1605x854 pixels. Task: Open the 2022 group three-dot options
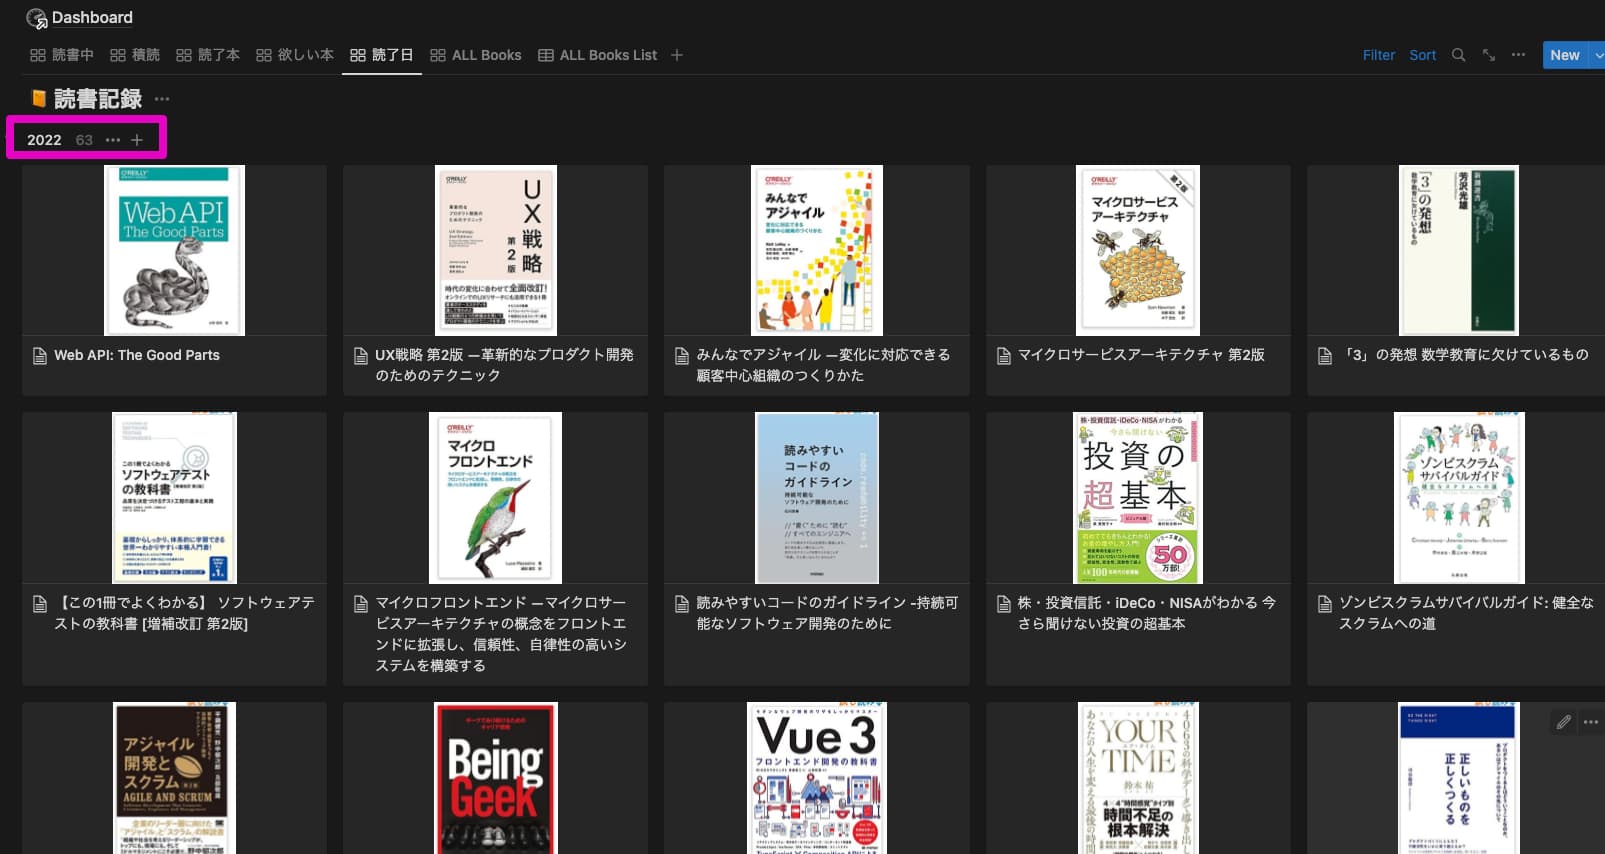pyautogui.click(x=113, y=140)
